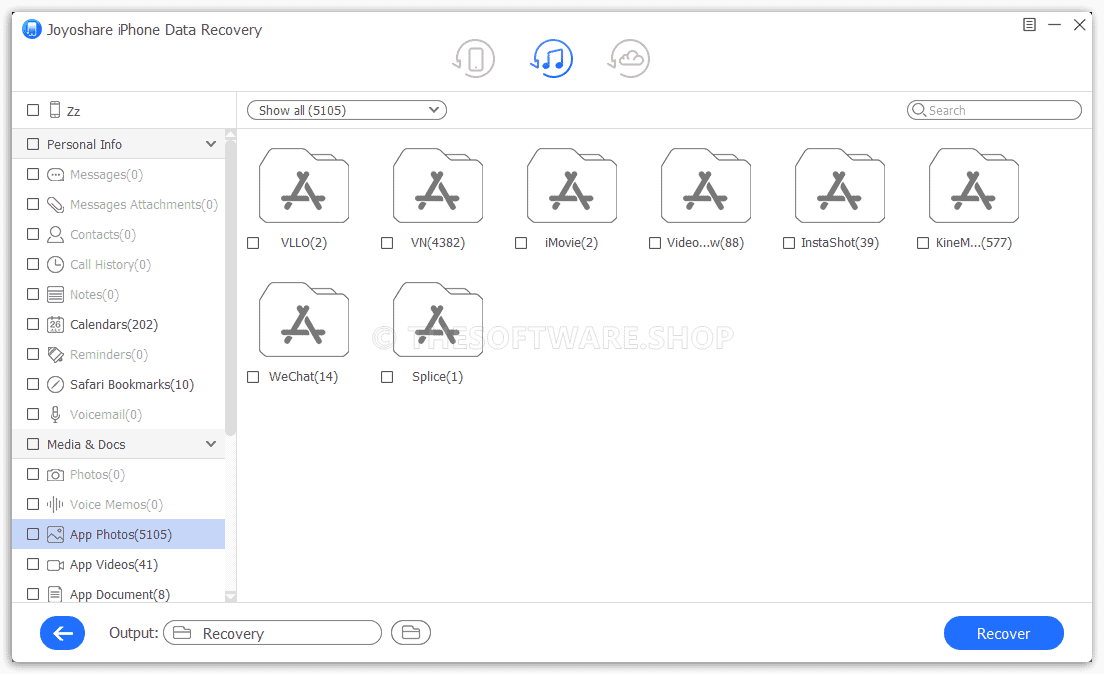1104x674 pixels.
Task: Click the InstaShot(39) label
Action: point(839,243)
